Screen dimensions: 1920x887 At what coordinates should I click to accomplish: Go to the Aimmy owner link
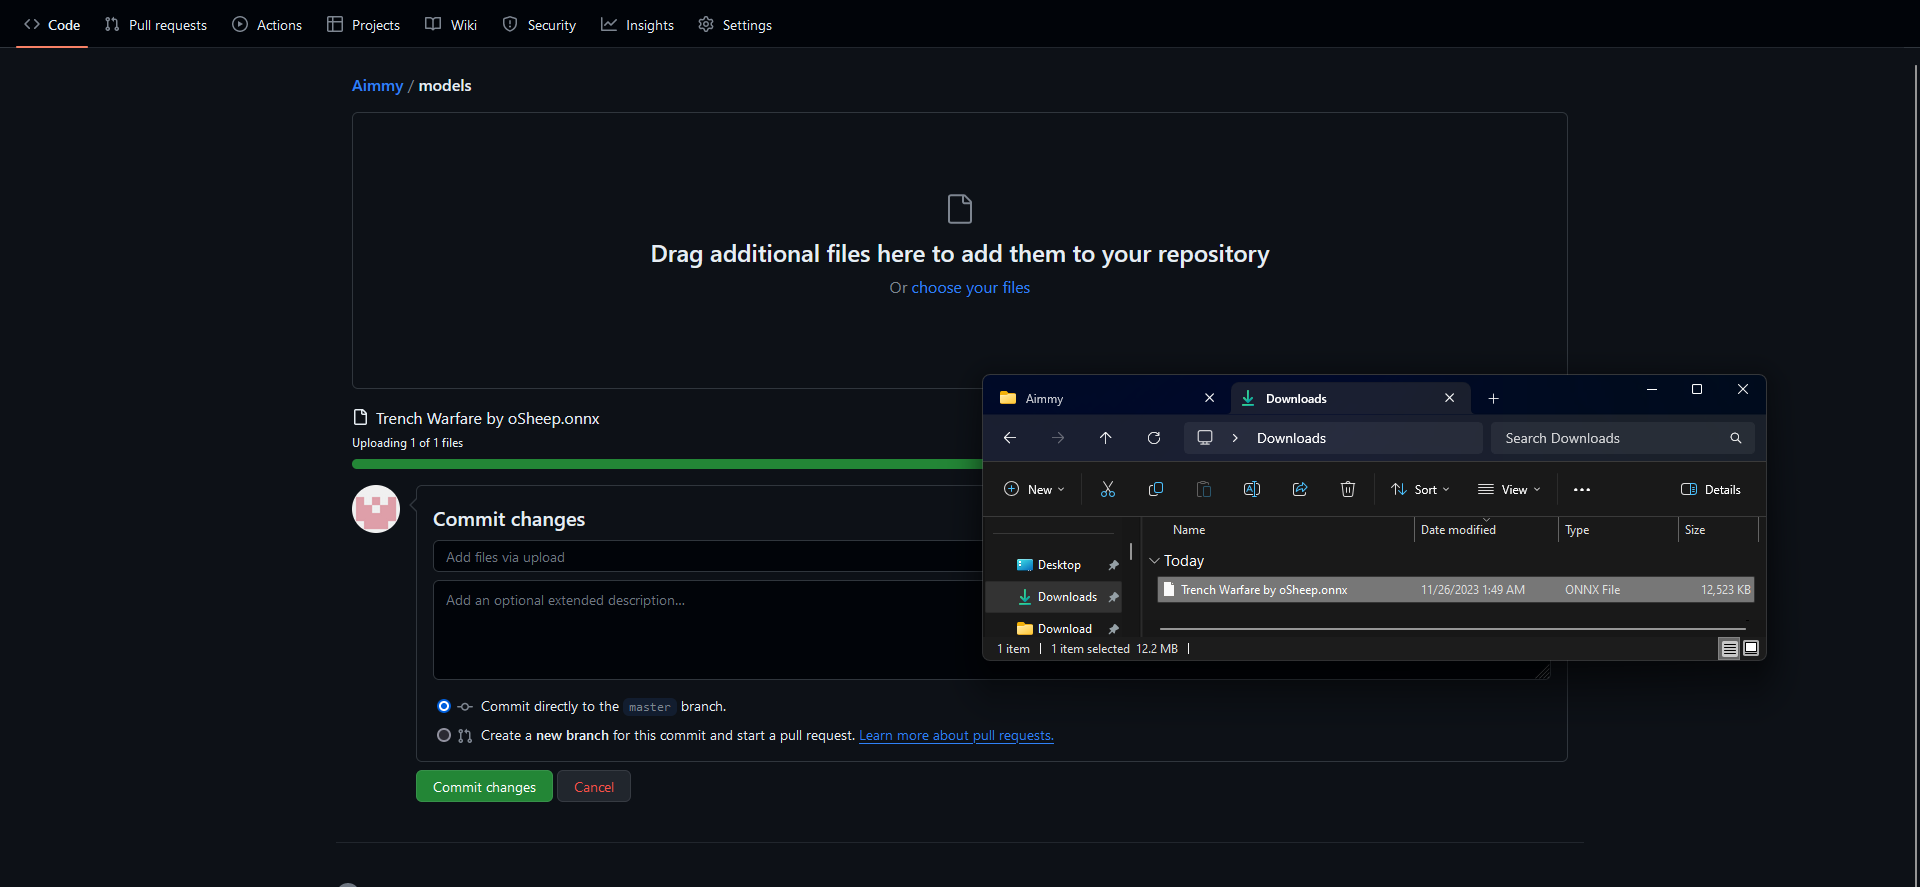(377, 85)
